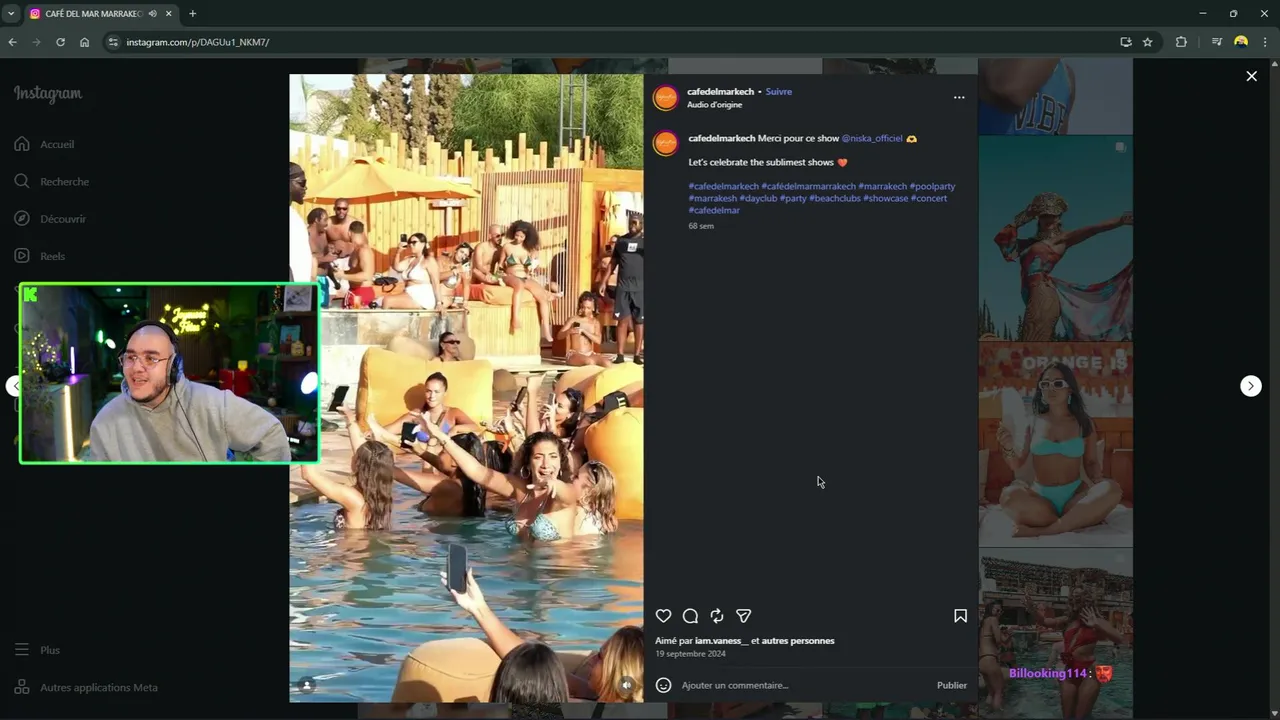Open the three-dot post options menu
Screen dimensions: 1280x720
pos(959,98)
